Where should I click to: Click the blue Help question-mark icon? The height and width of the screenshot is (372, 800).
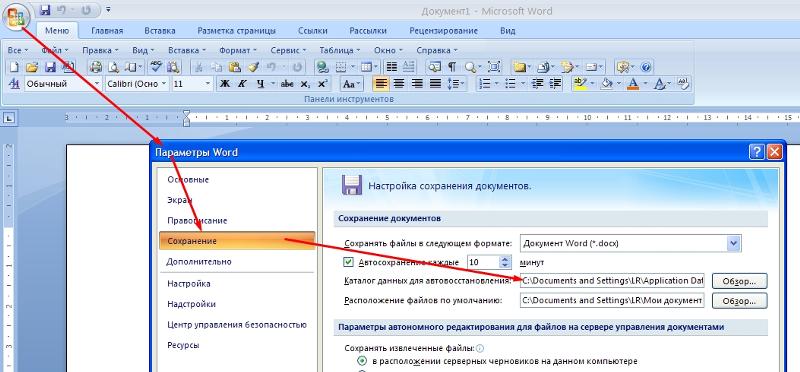coord(646,67)
